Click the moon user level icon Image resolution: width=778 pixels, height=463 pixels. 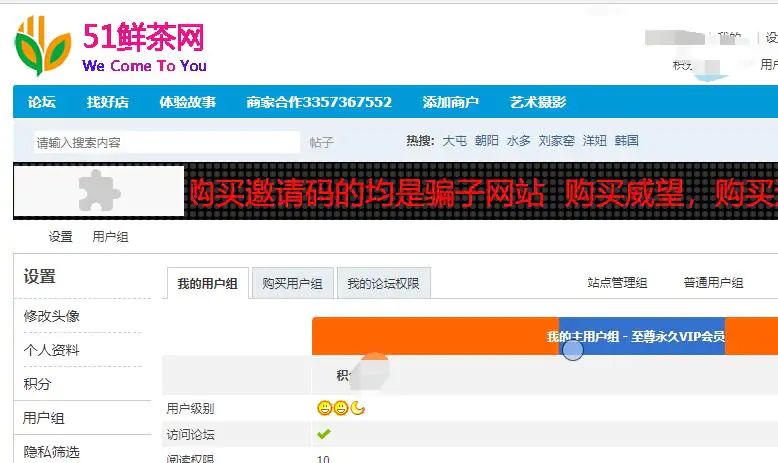[x=357, y=408]
